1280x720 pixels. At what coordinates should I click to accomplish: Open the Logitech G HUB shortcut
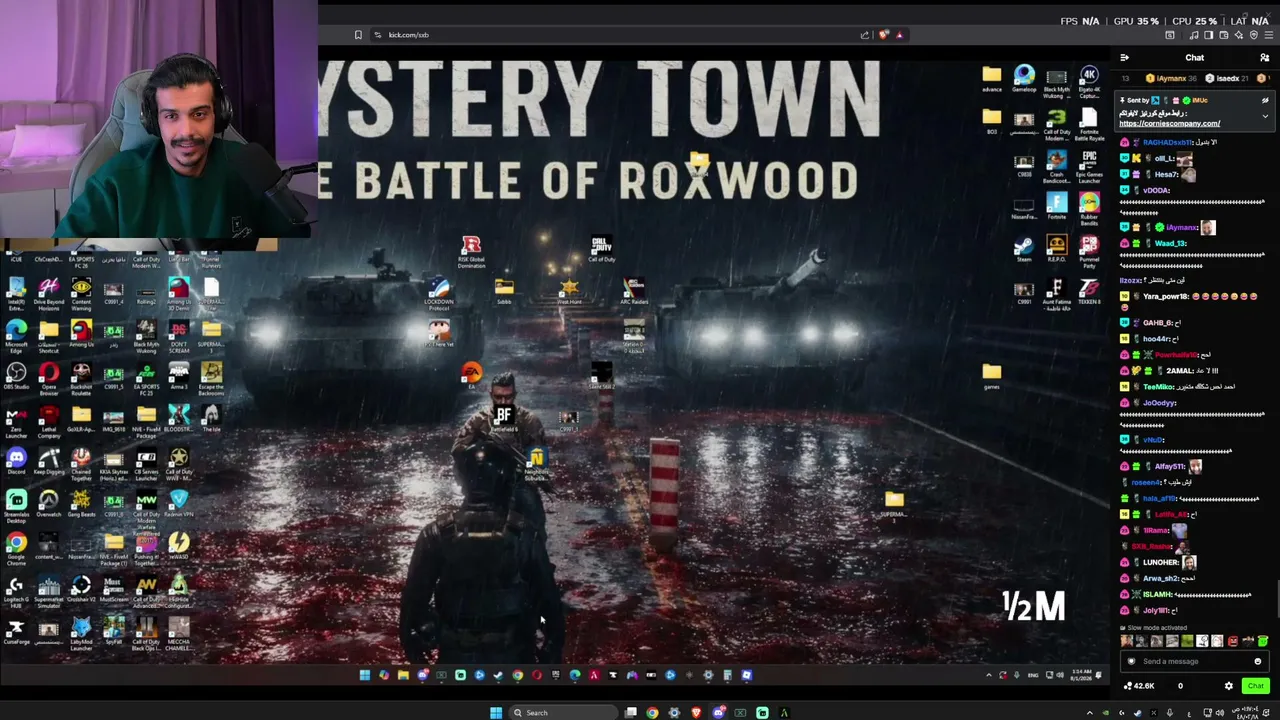pyautogui.click(x=16, y=589)
